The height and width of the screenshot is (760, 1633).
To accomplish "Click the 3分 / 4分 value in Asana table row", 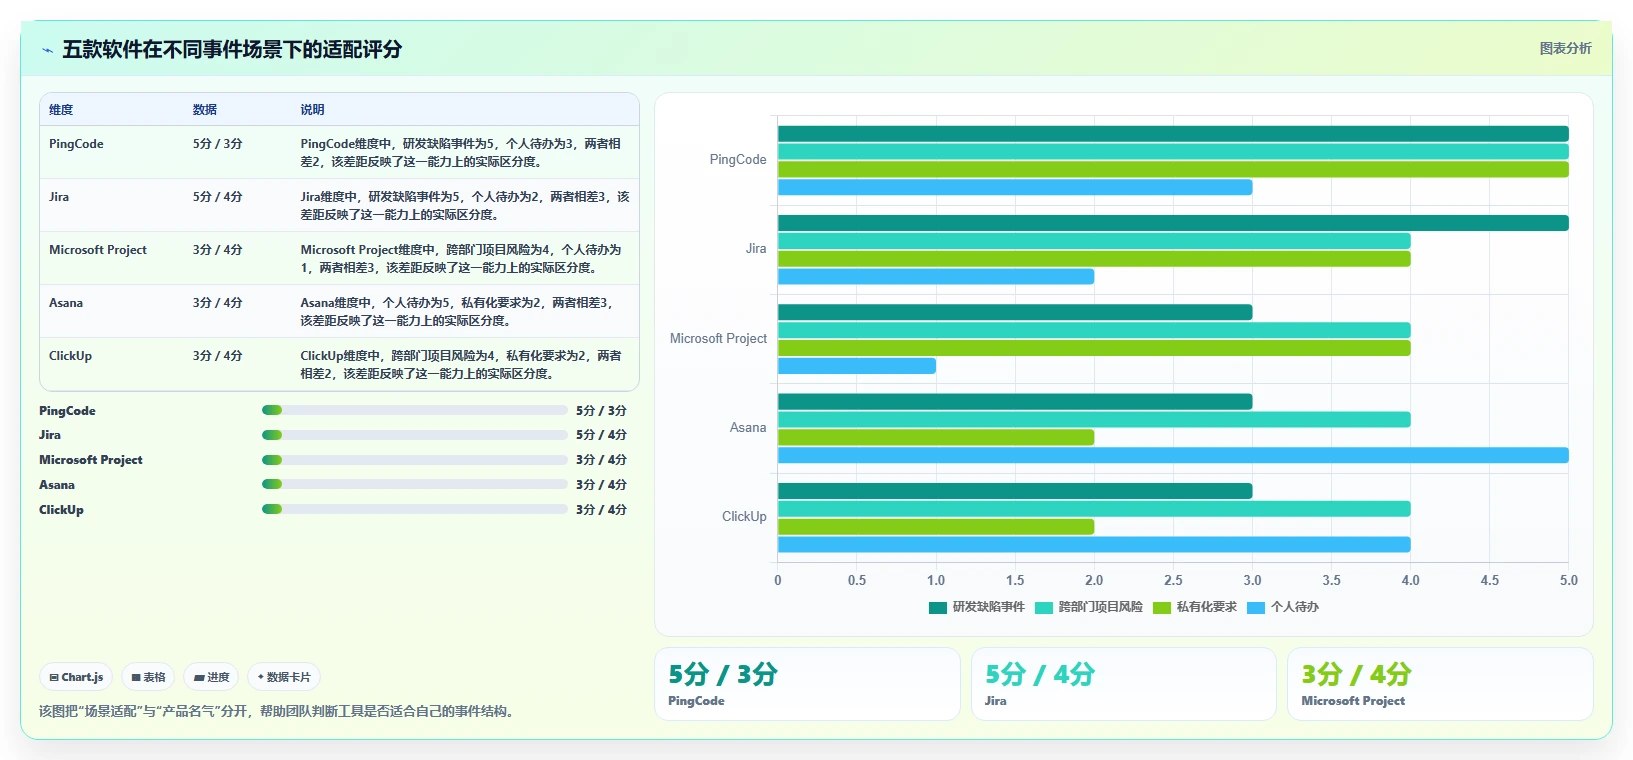I will tap(218, 303).
